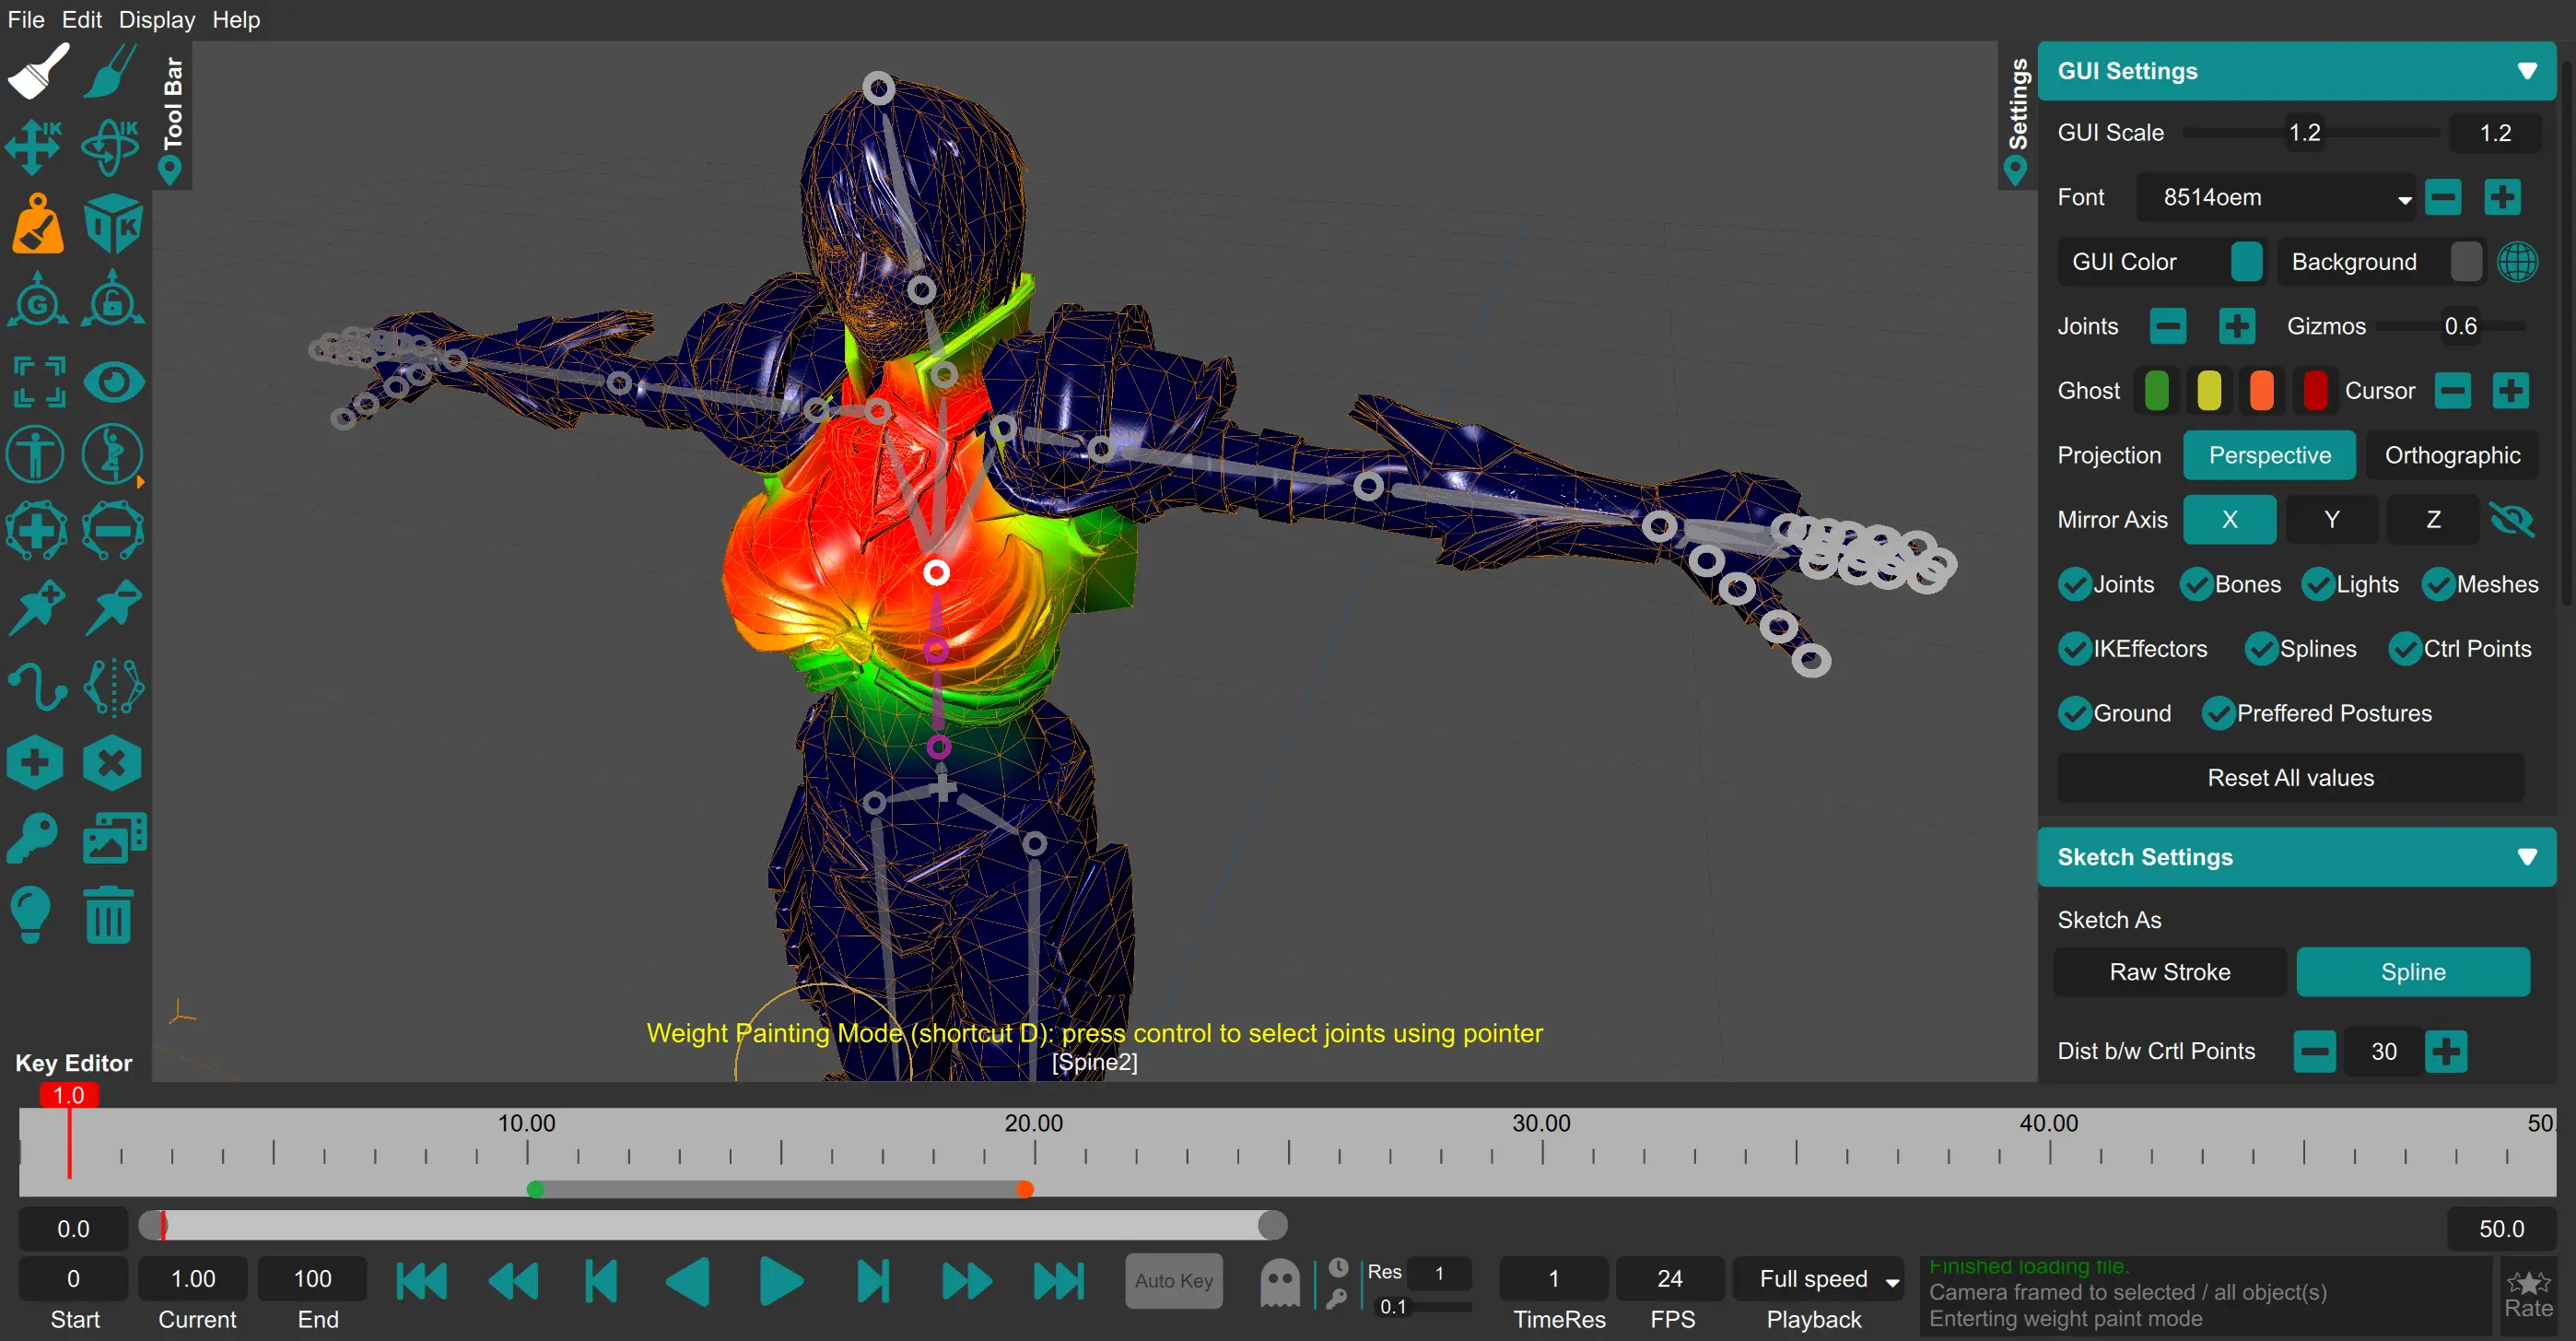
Task: Click the T-pose figure icon
Action: (35, 455)
